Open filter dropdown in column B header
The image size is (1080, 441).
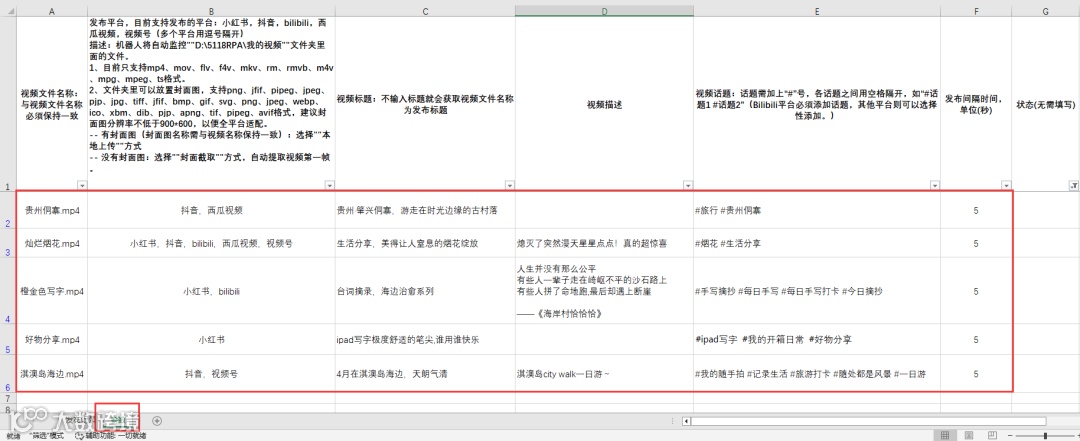(329, 185)
